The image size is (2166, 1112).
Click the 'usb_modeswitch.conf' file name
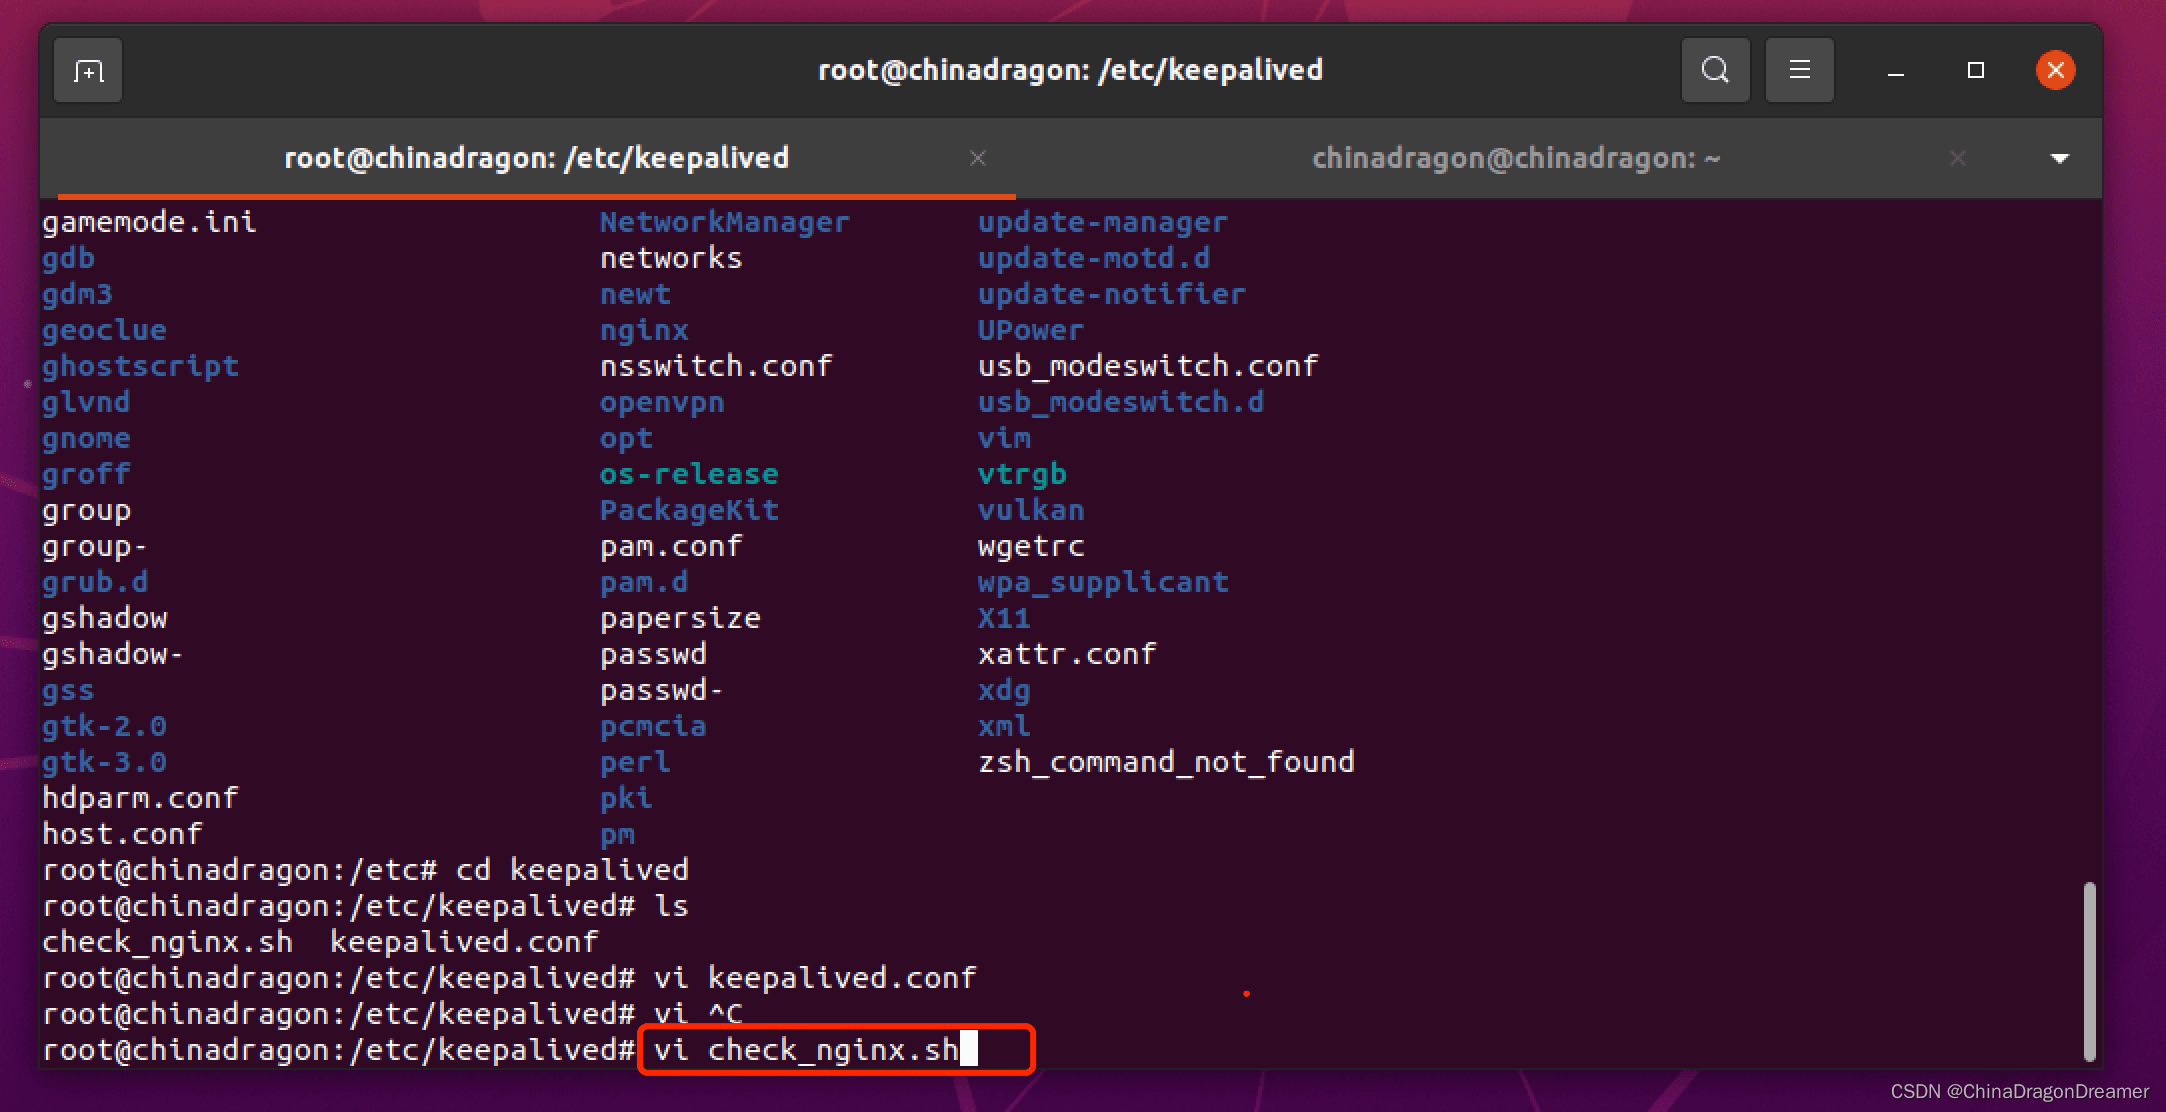pyautogui.click(x=1148, y=366)
